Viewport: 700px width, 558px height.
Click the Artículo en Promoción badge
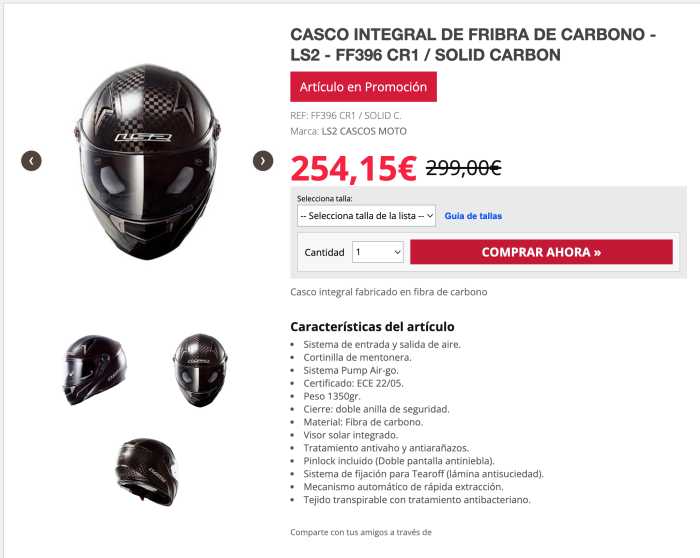click(x=363, y=87)
